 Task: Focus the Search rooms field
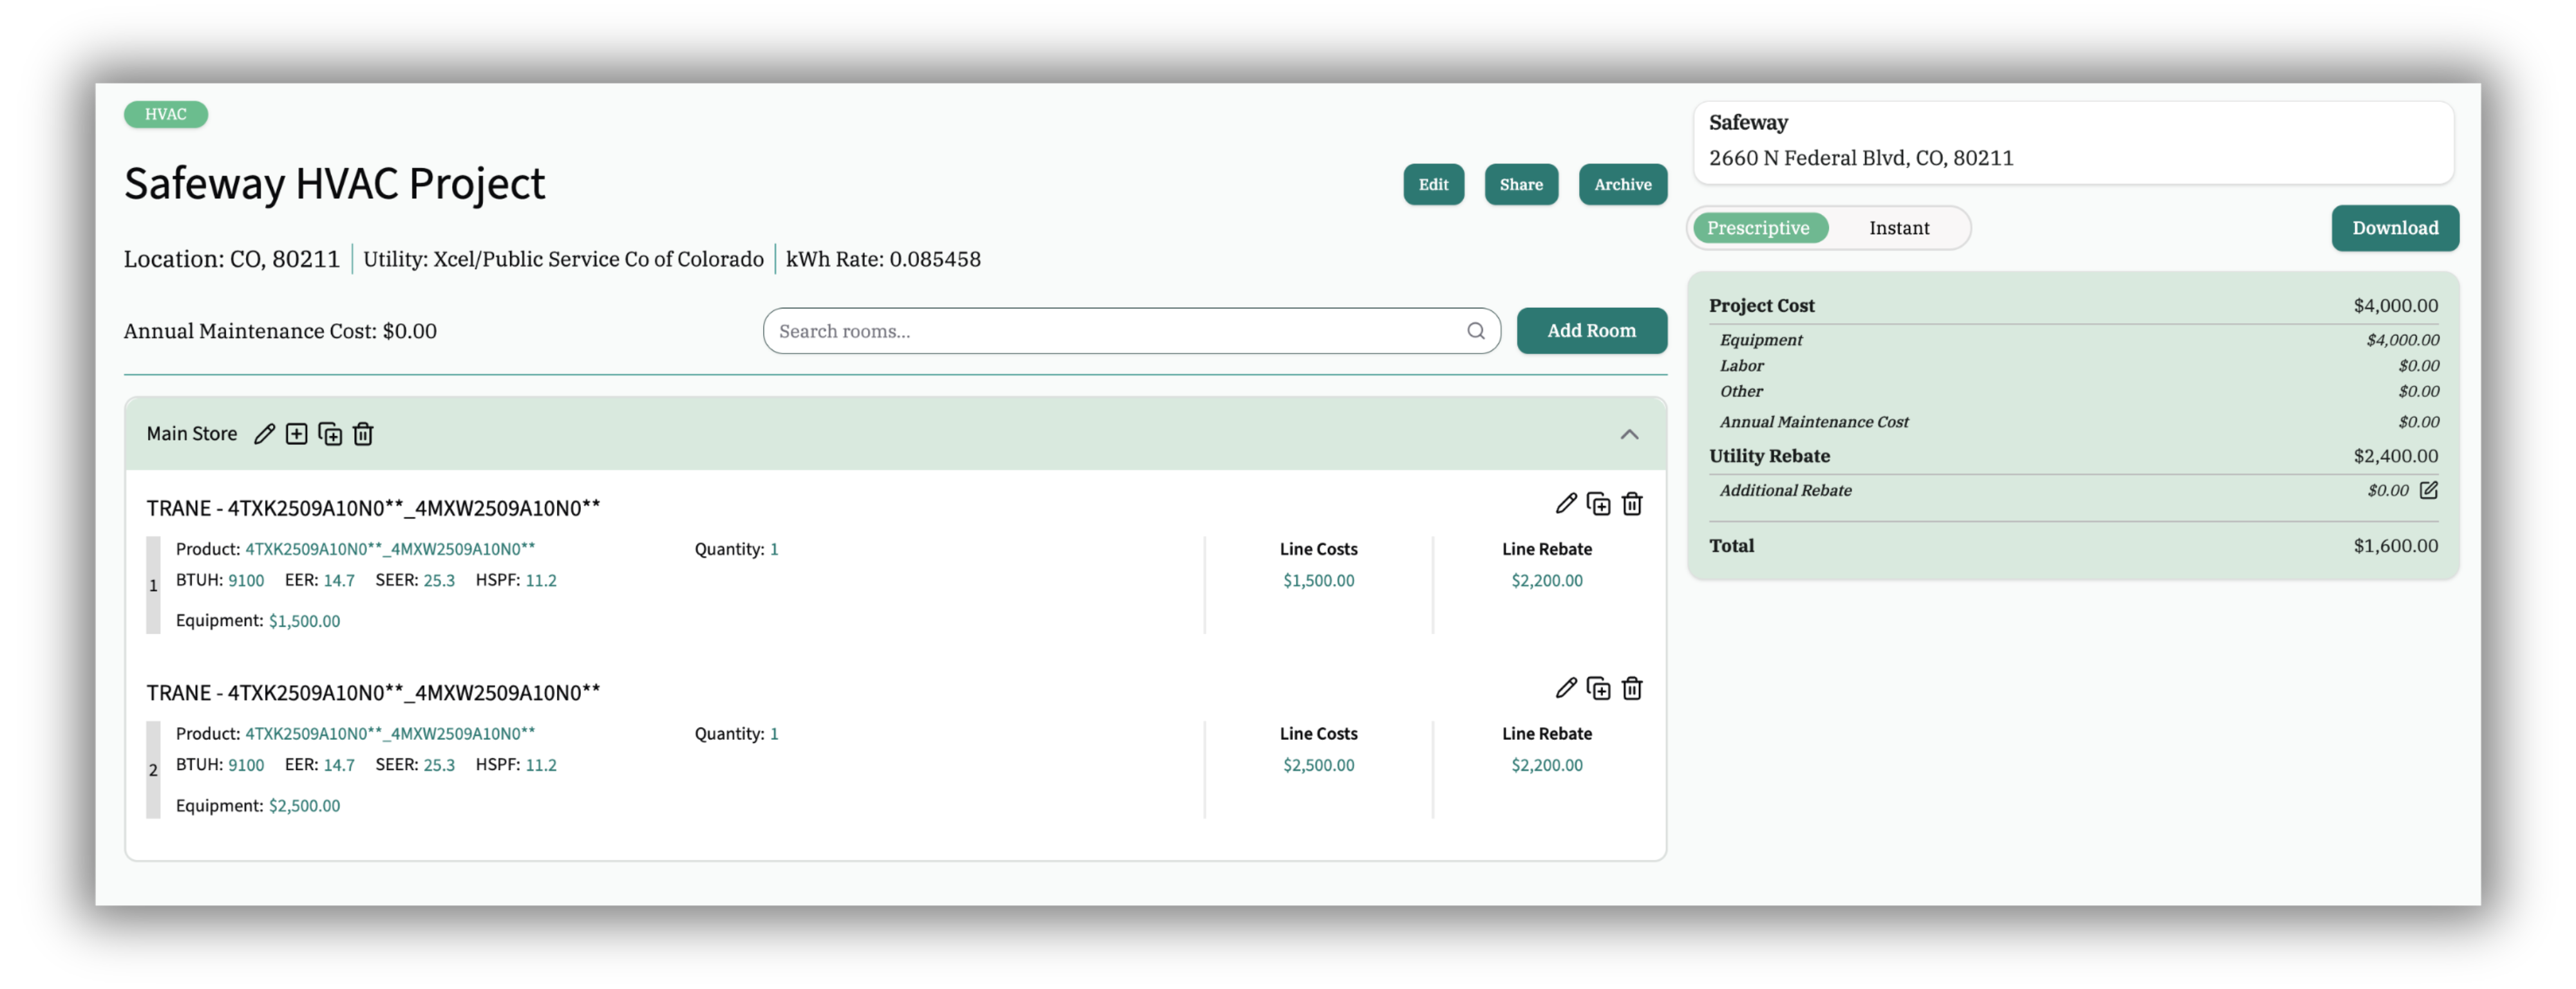pyautogui.click(x=1110, y=331)
